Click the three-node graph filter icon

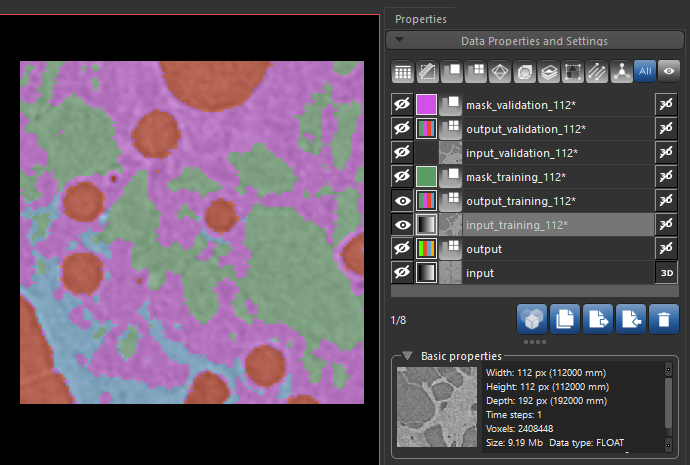click(620, 72)
